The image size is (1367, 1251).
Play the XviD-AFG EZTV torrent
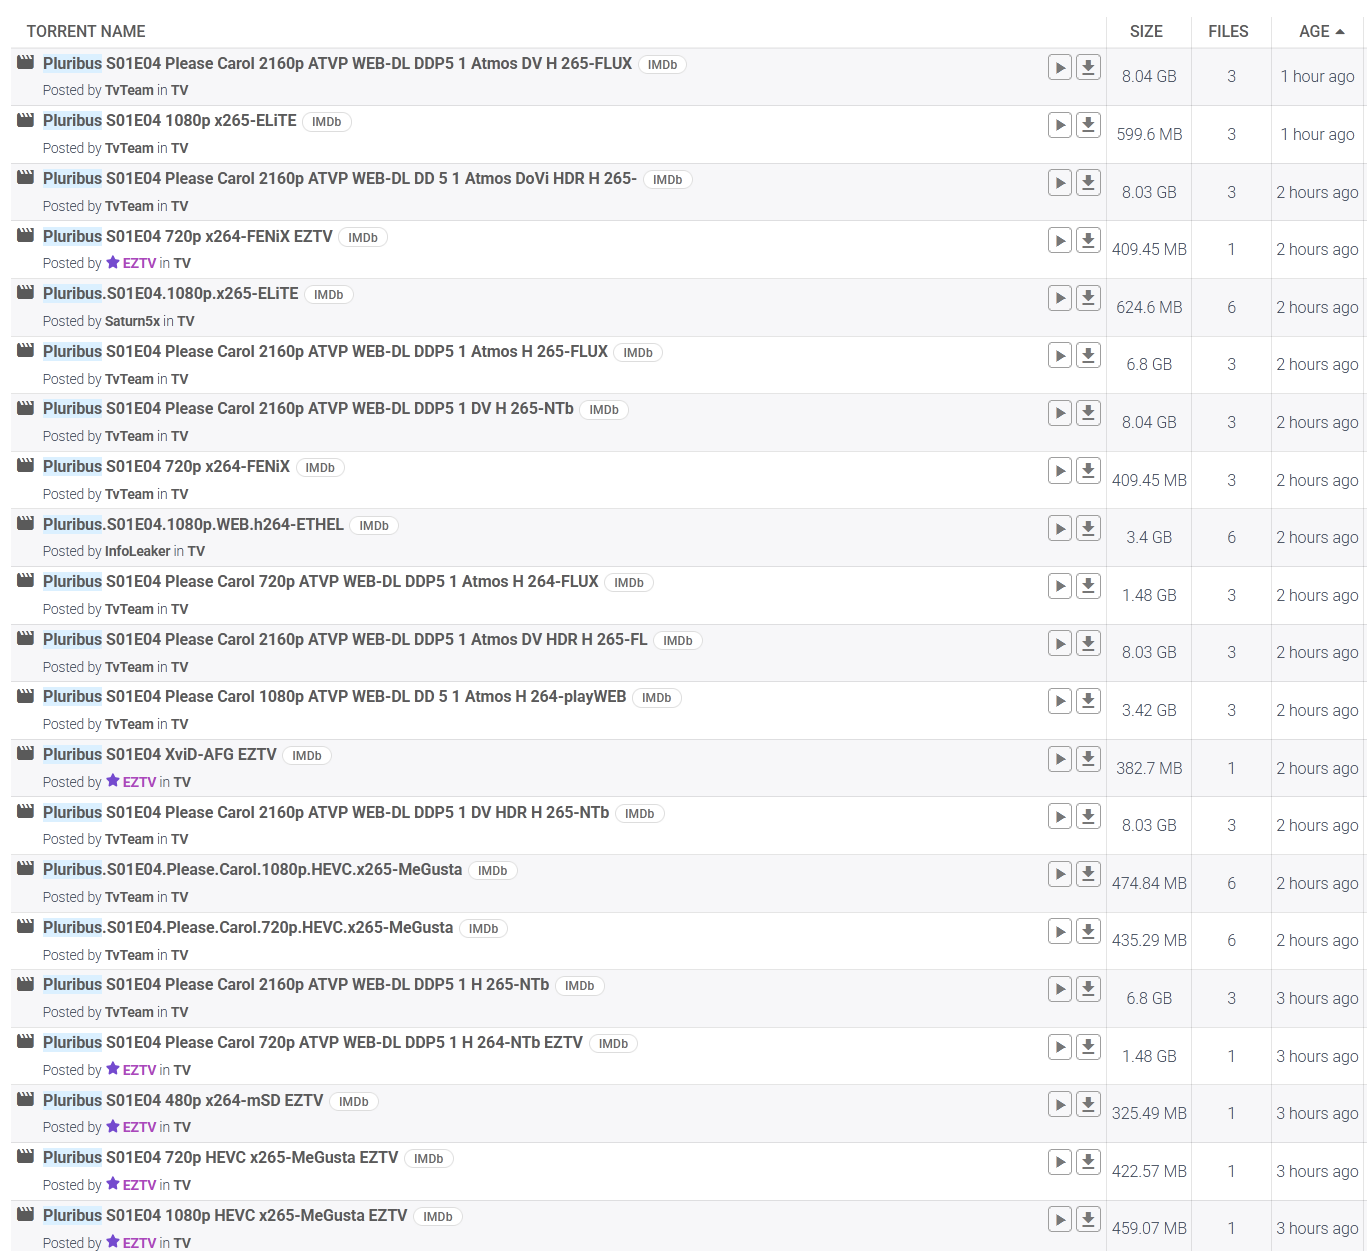click(x=1060, y=759)
